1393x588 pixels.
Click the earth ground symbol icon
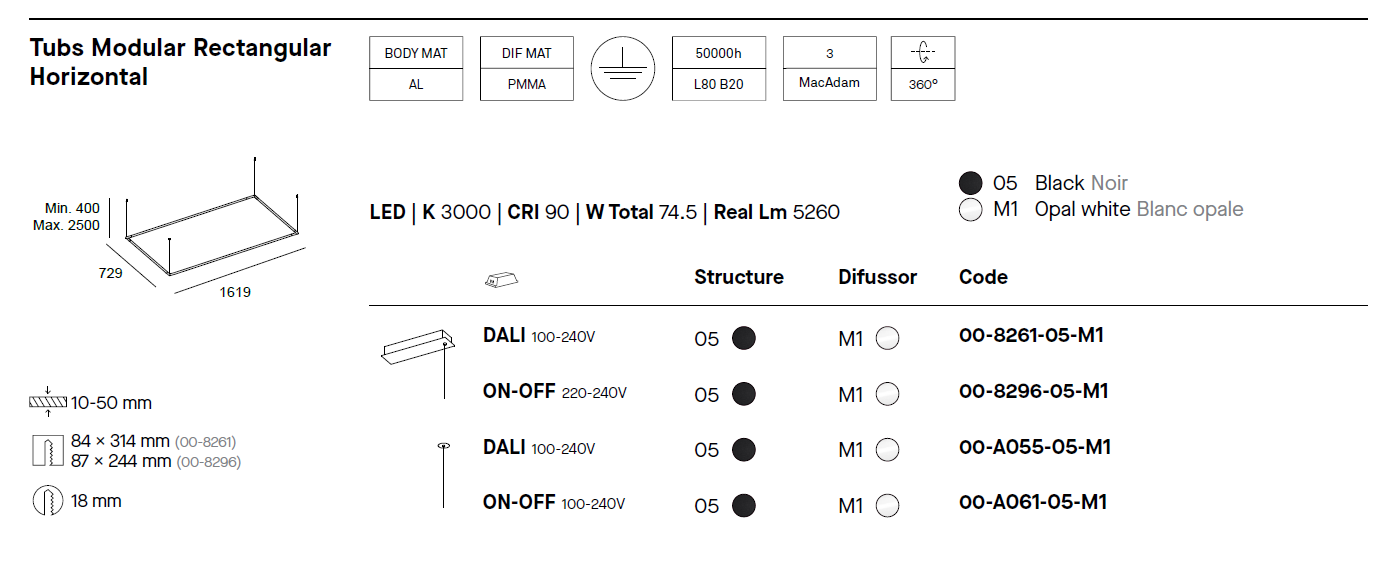622,69
